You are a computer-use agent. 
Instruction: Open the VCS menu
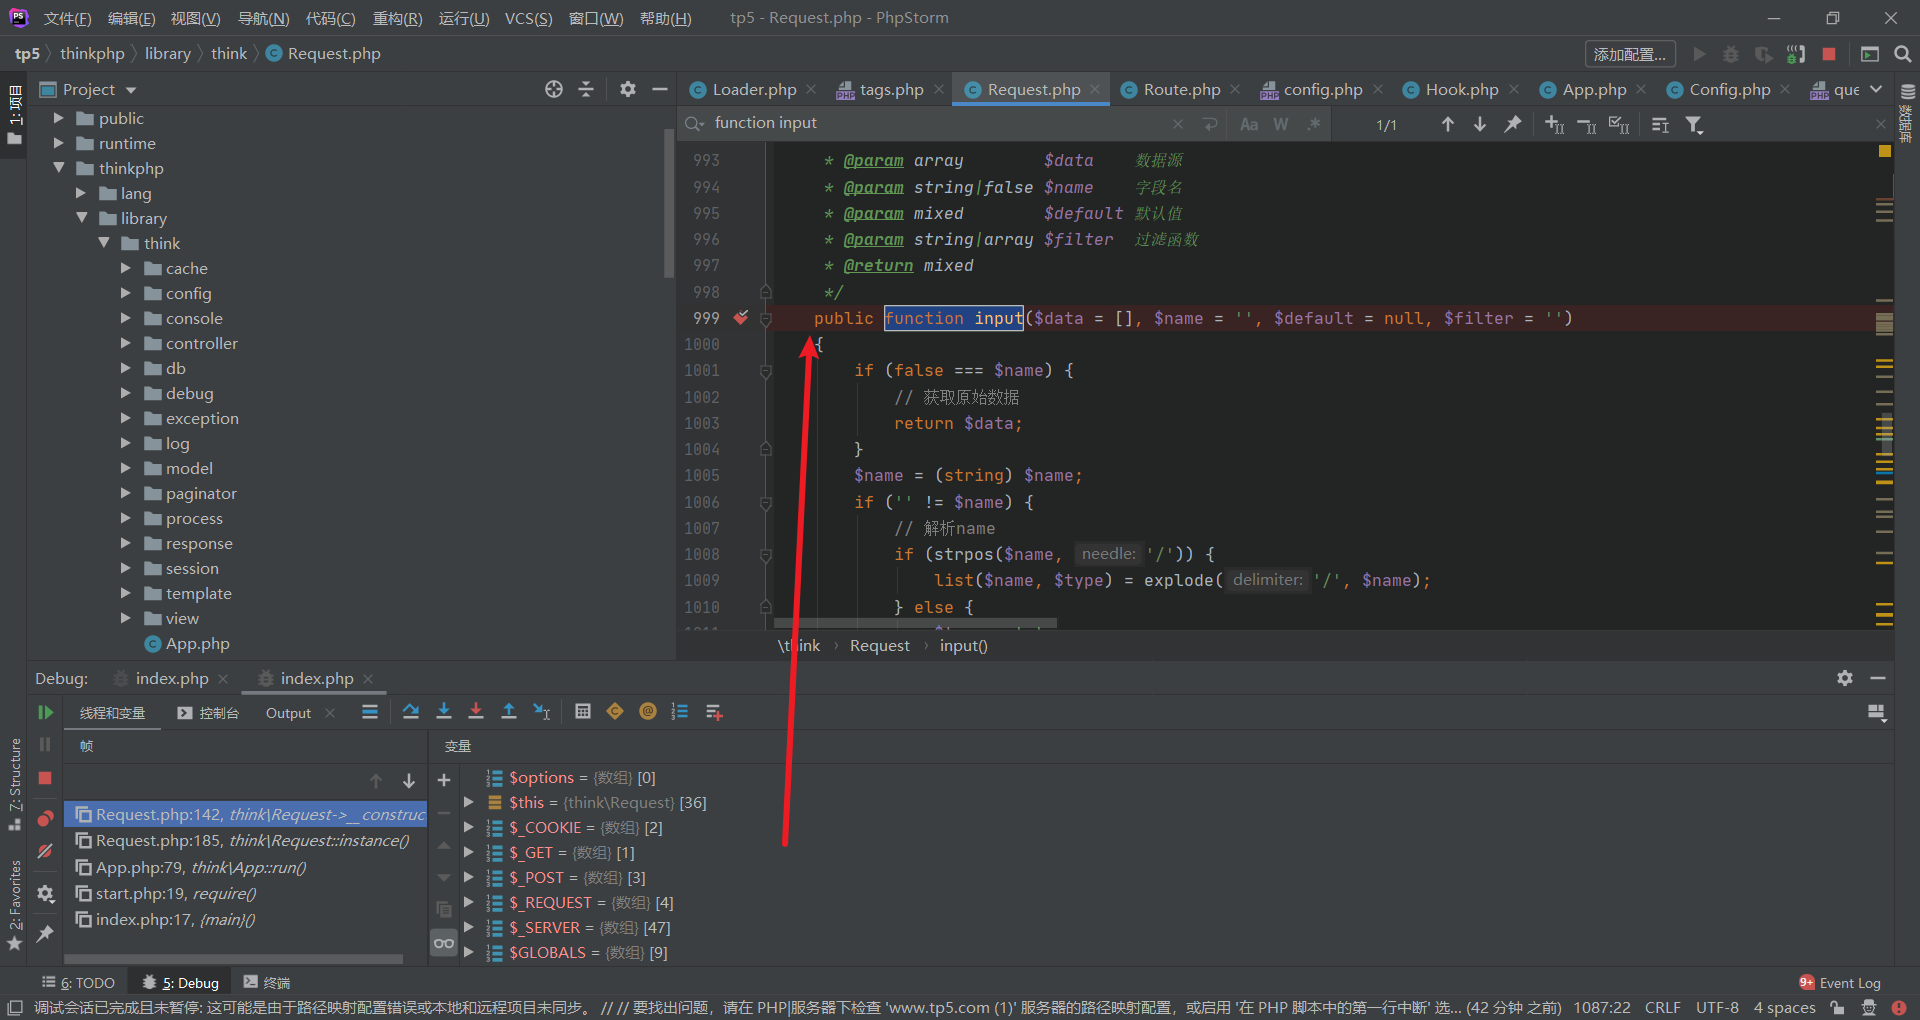pos(528,17)
